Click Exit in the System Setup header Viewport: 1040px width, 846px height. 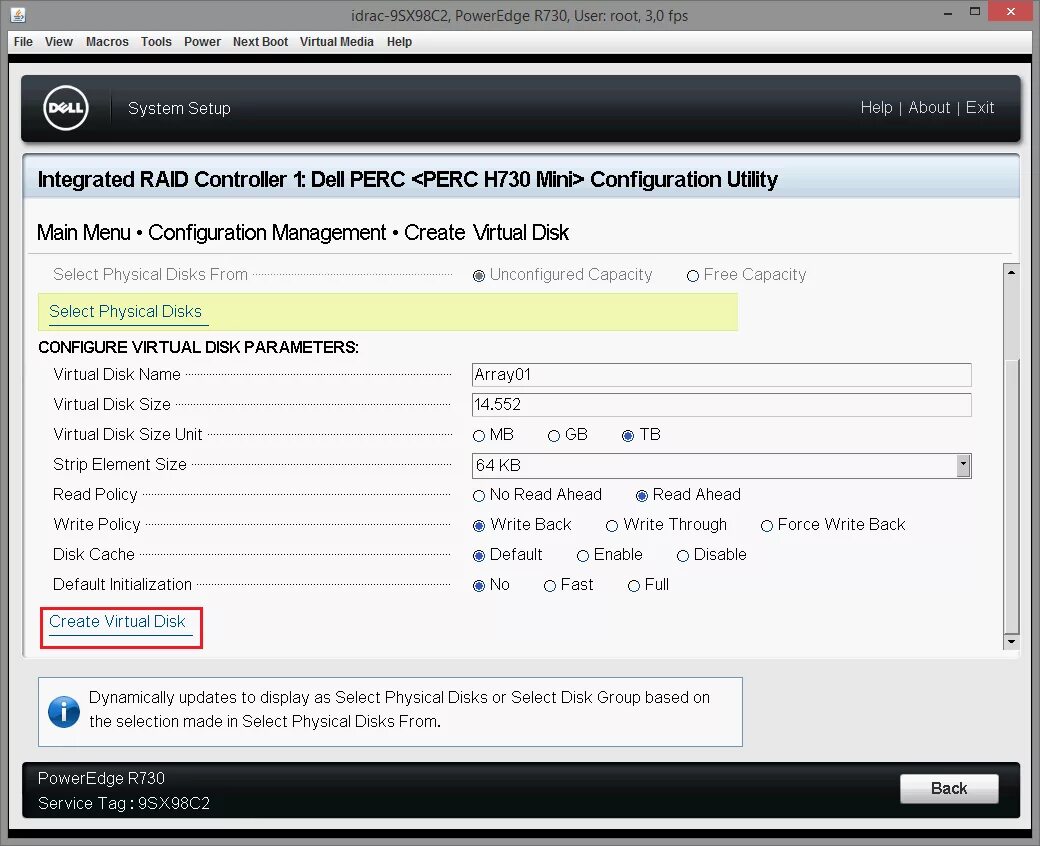point(979,107)
